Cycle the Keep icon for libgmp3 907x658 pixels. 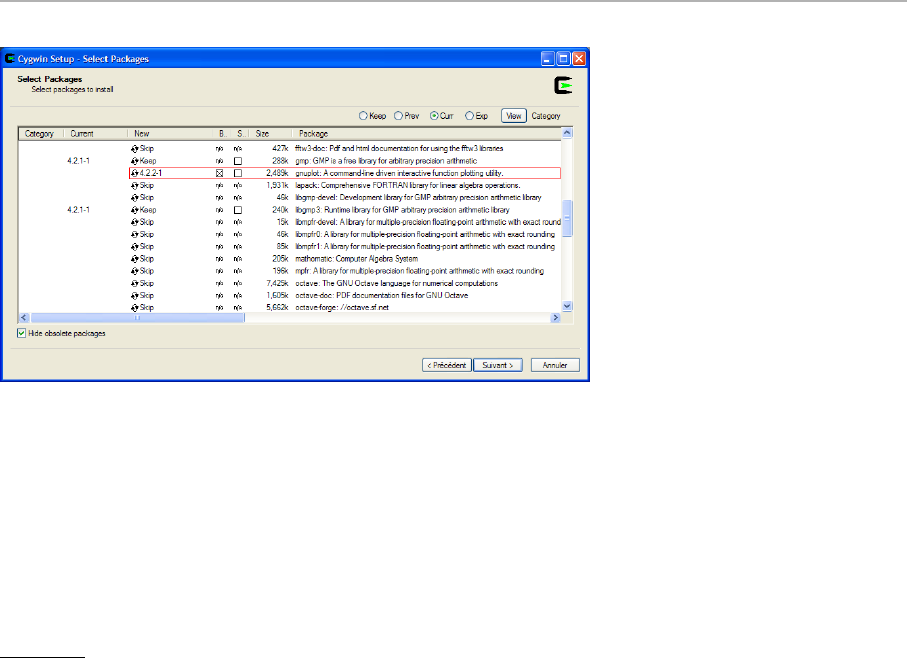click(x=134, y=210)
